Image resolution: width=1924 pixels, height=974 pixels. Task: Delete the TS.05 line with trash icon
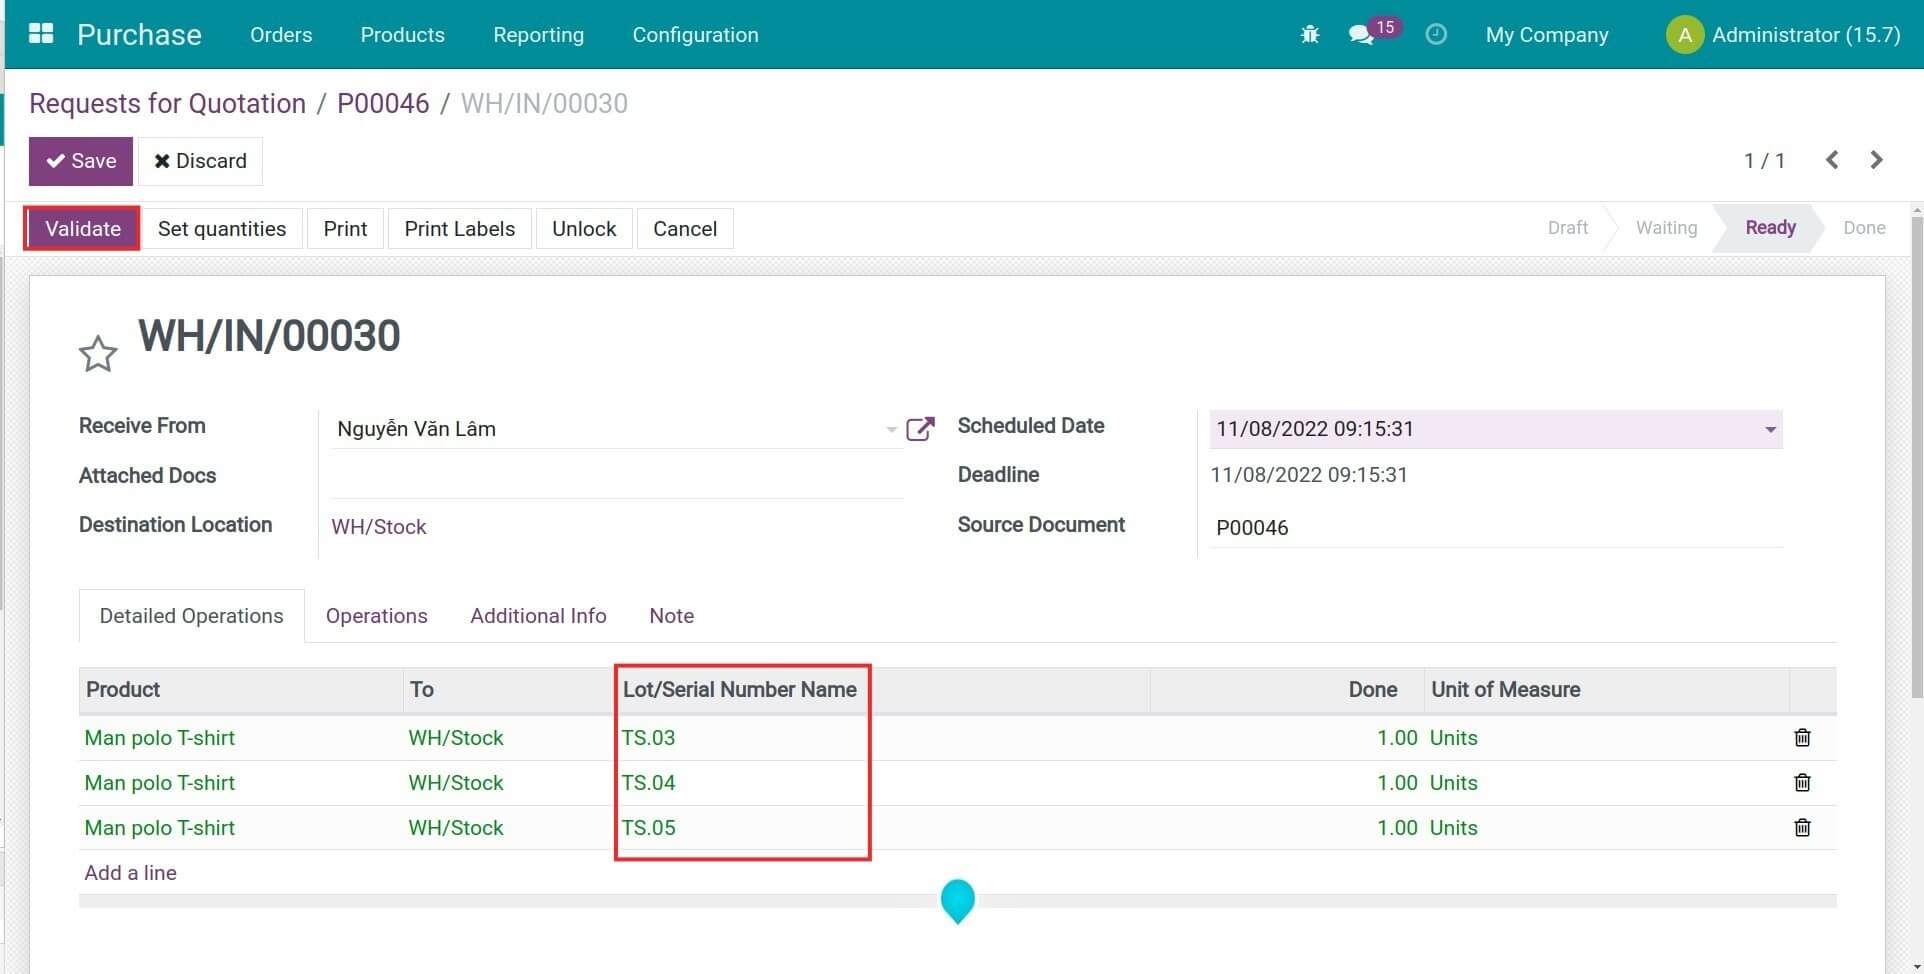1802,828
